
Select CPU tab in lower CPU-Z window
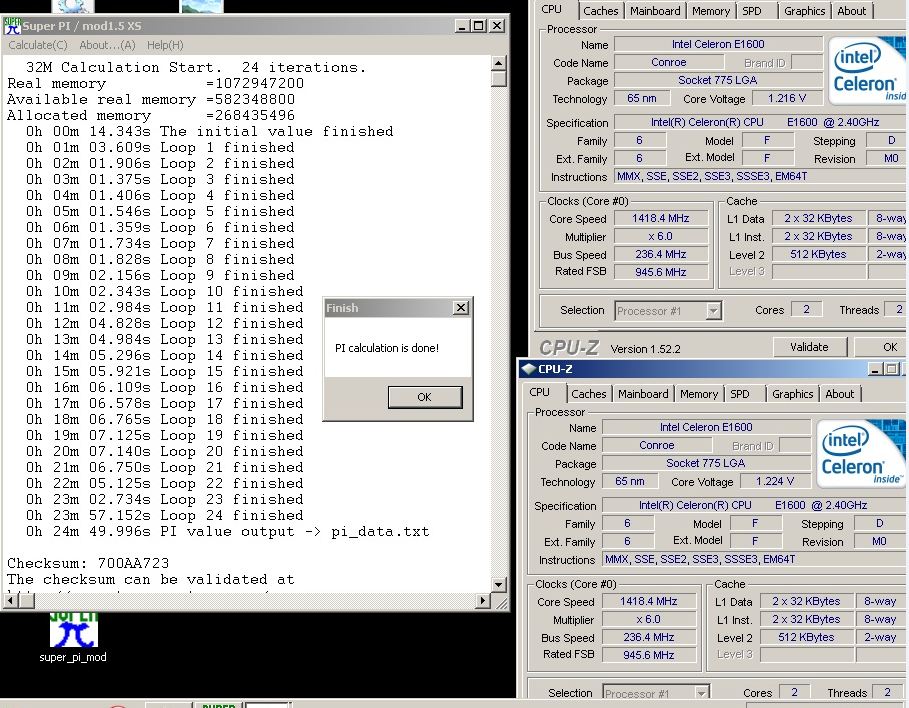click(x=540, y=392)
